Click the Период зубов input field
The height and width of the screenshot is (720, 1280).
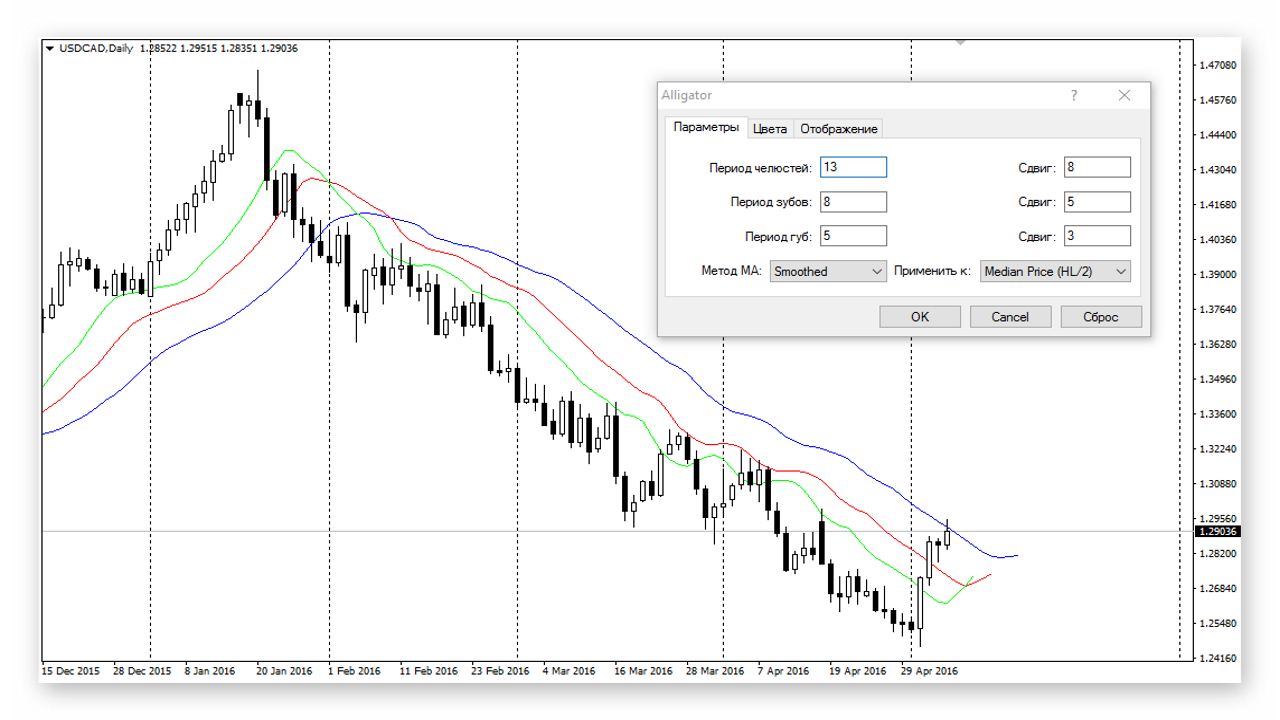pyautogui.click(x=853, y=202)
